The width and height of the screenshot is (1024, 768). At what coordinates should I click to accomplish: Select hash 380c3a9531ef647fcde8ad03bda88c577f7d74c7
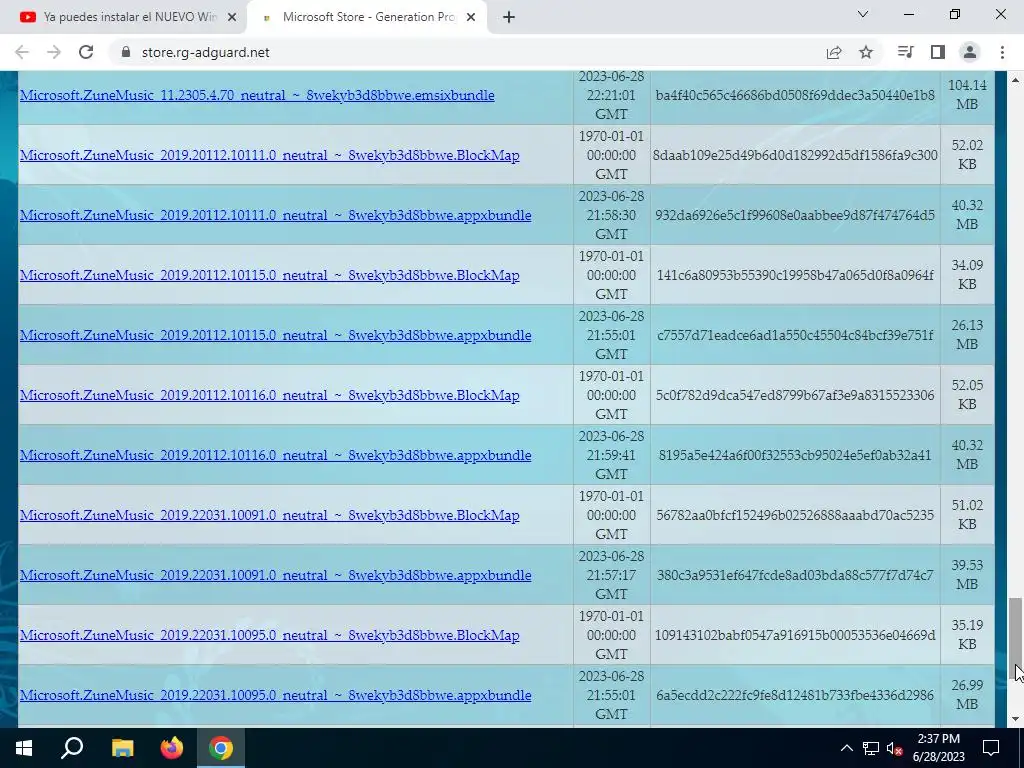click(x=795, y=575)
